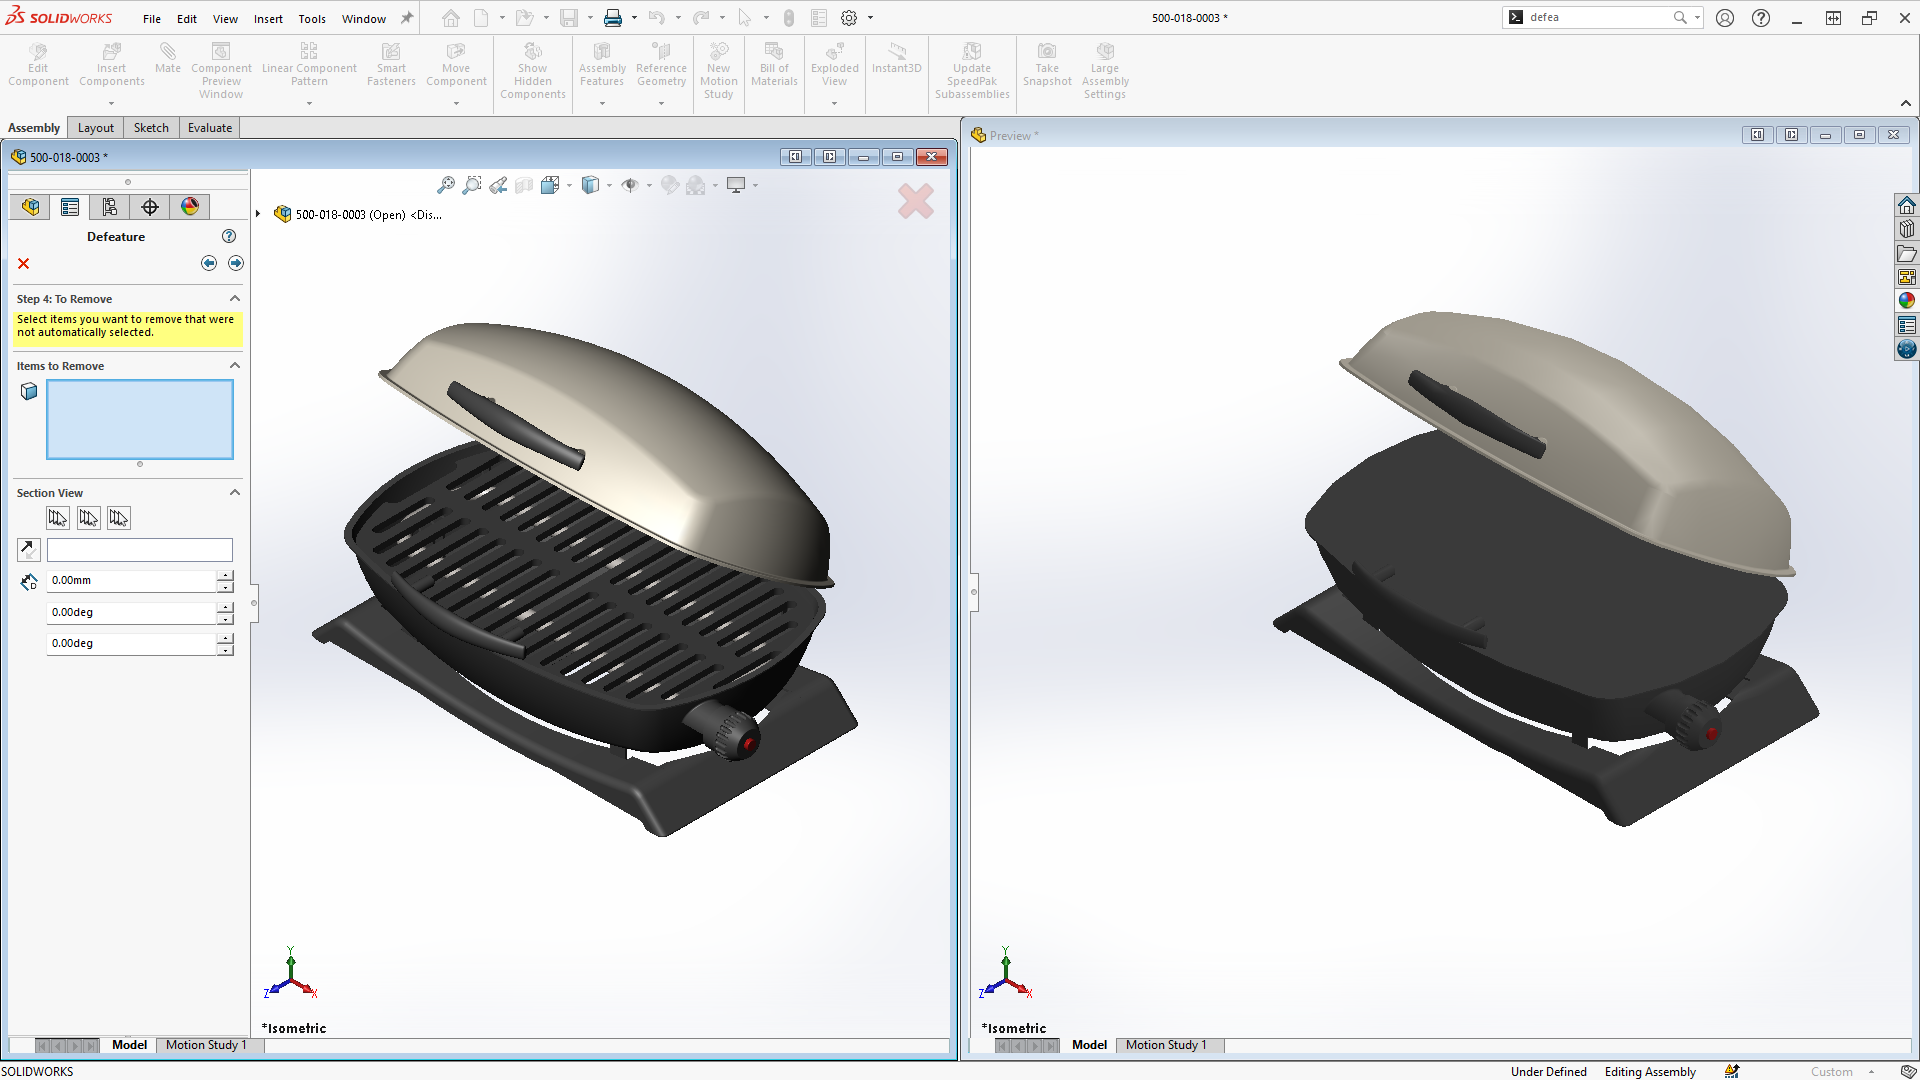This screenshot has height=1080, width=1920.
Task: Select the first section plane toggle button
Action: (57, 517)
